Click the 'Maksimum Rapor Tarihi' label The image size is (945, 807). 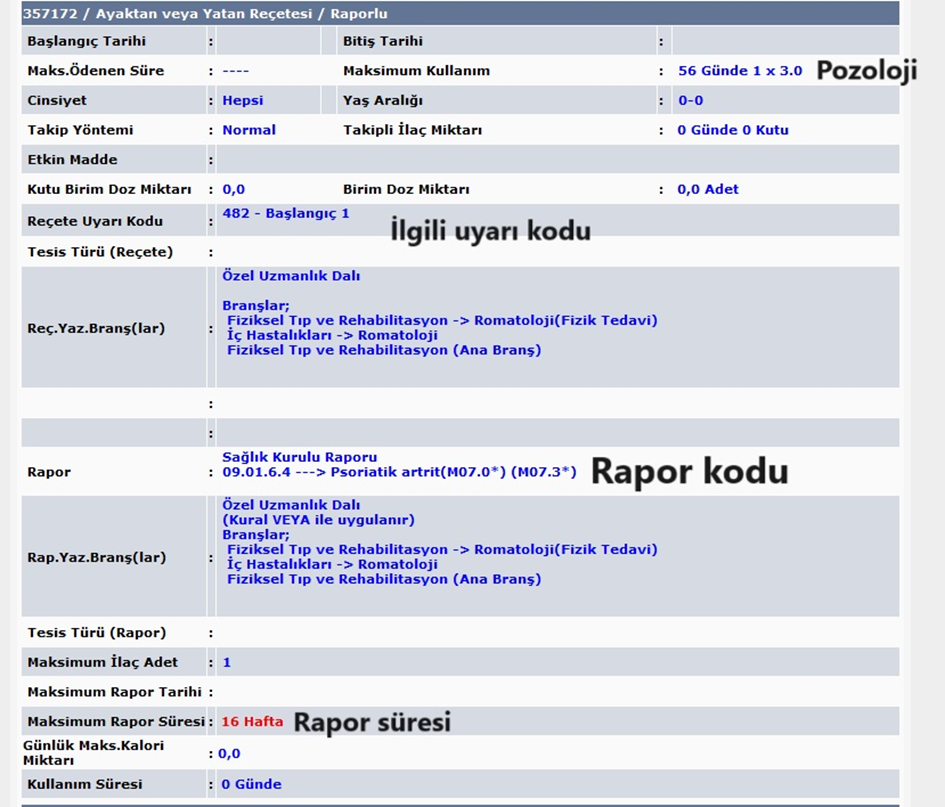click(115, 692)
